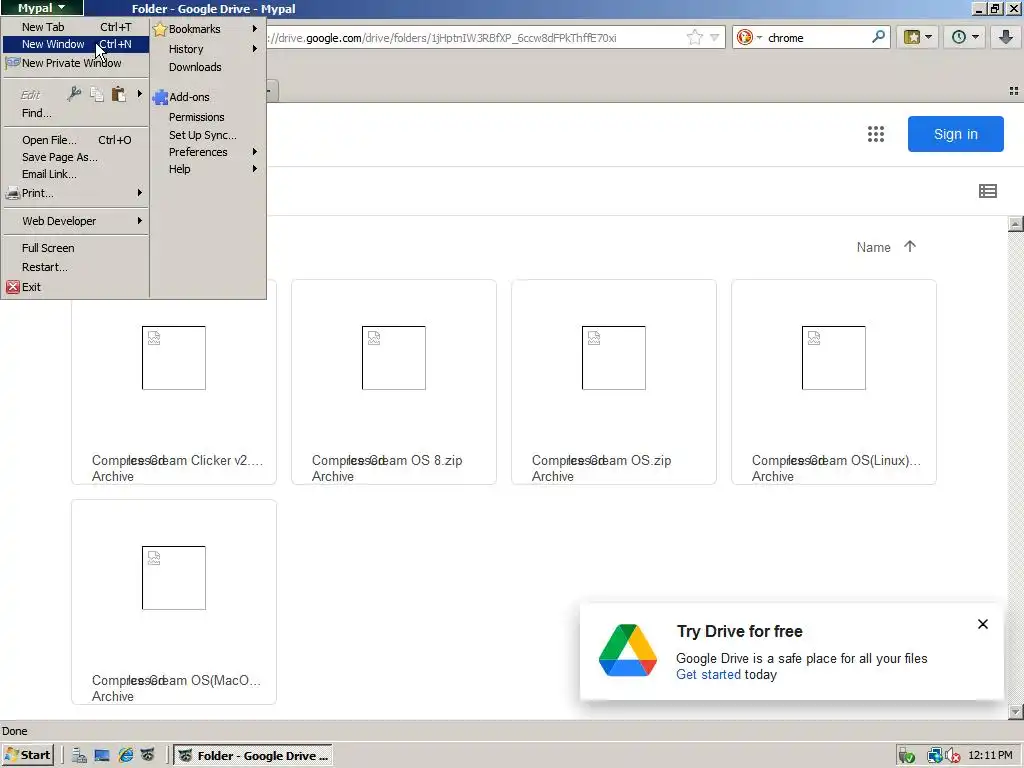Screen dimensions: 1024x768
Task: Click the tab groups grid icon
Action: pos(1014,91)
